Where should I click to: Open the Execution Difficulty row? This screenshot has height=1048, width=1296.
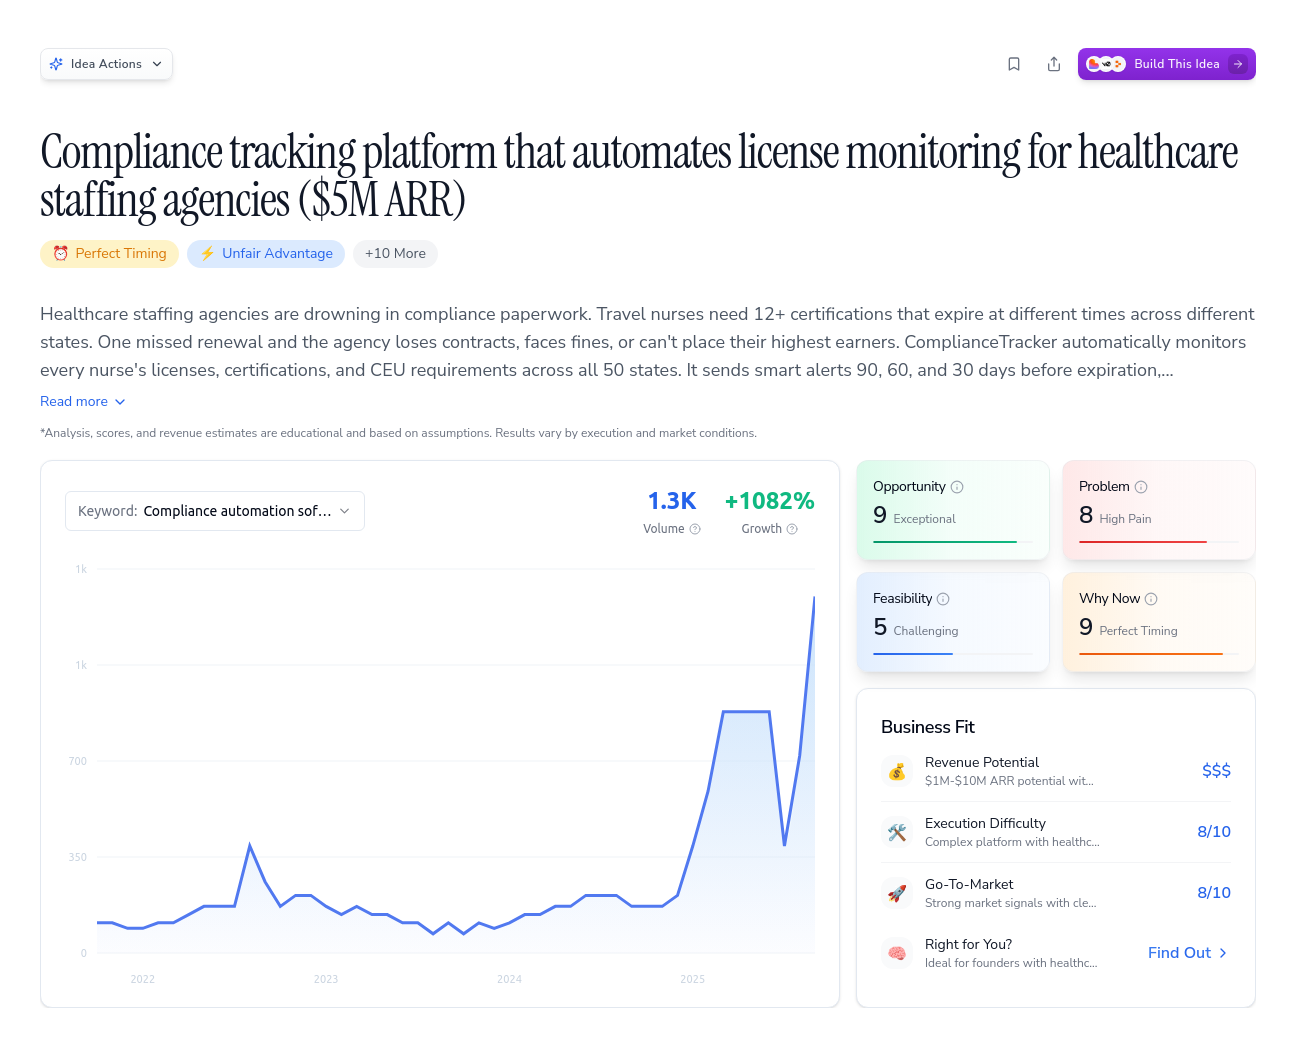pos(1056,832)
